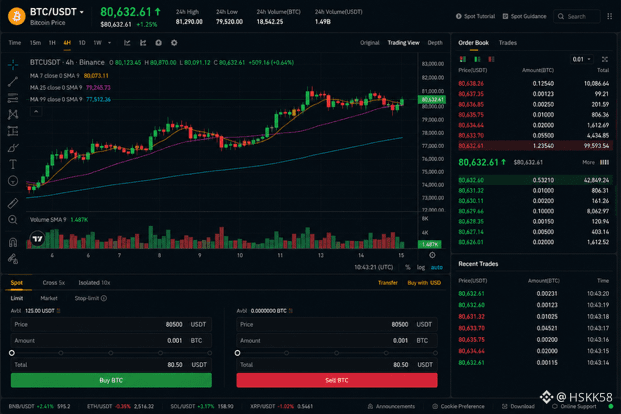The image size is (621, 414).
Task: Open Online Support in footer
Action: pyautogui.click(x=574, y=406)
